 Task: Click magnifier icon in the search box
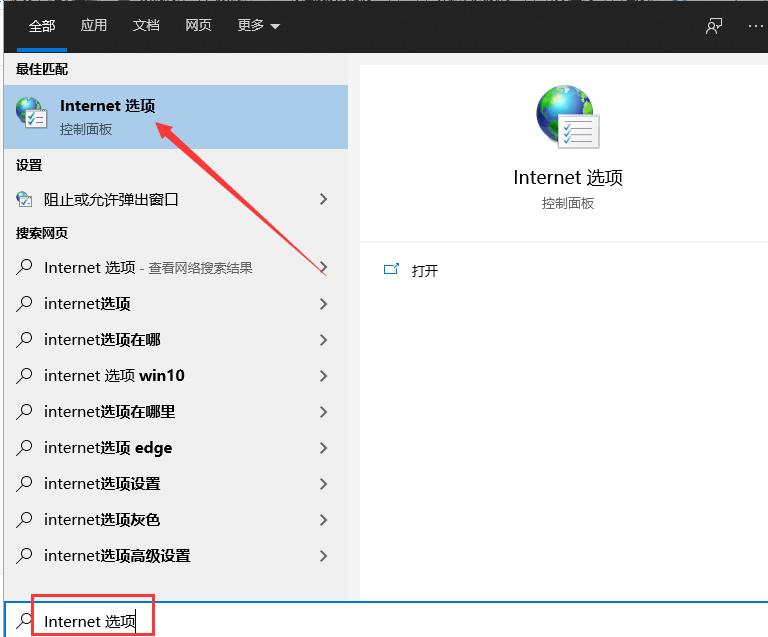tap(24, 620)
